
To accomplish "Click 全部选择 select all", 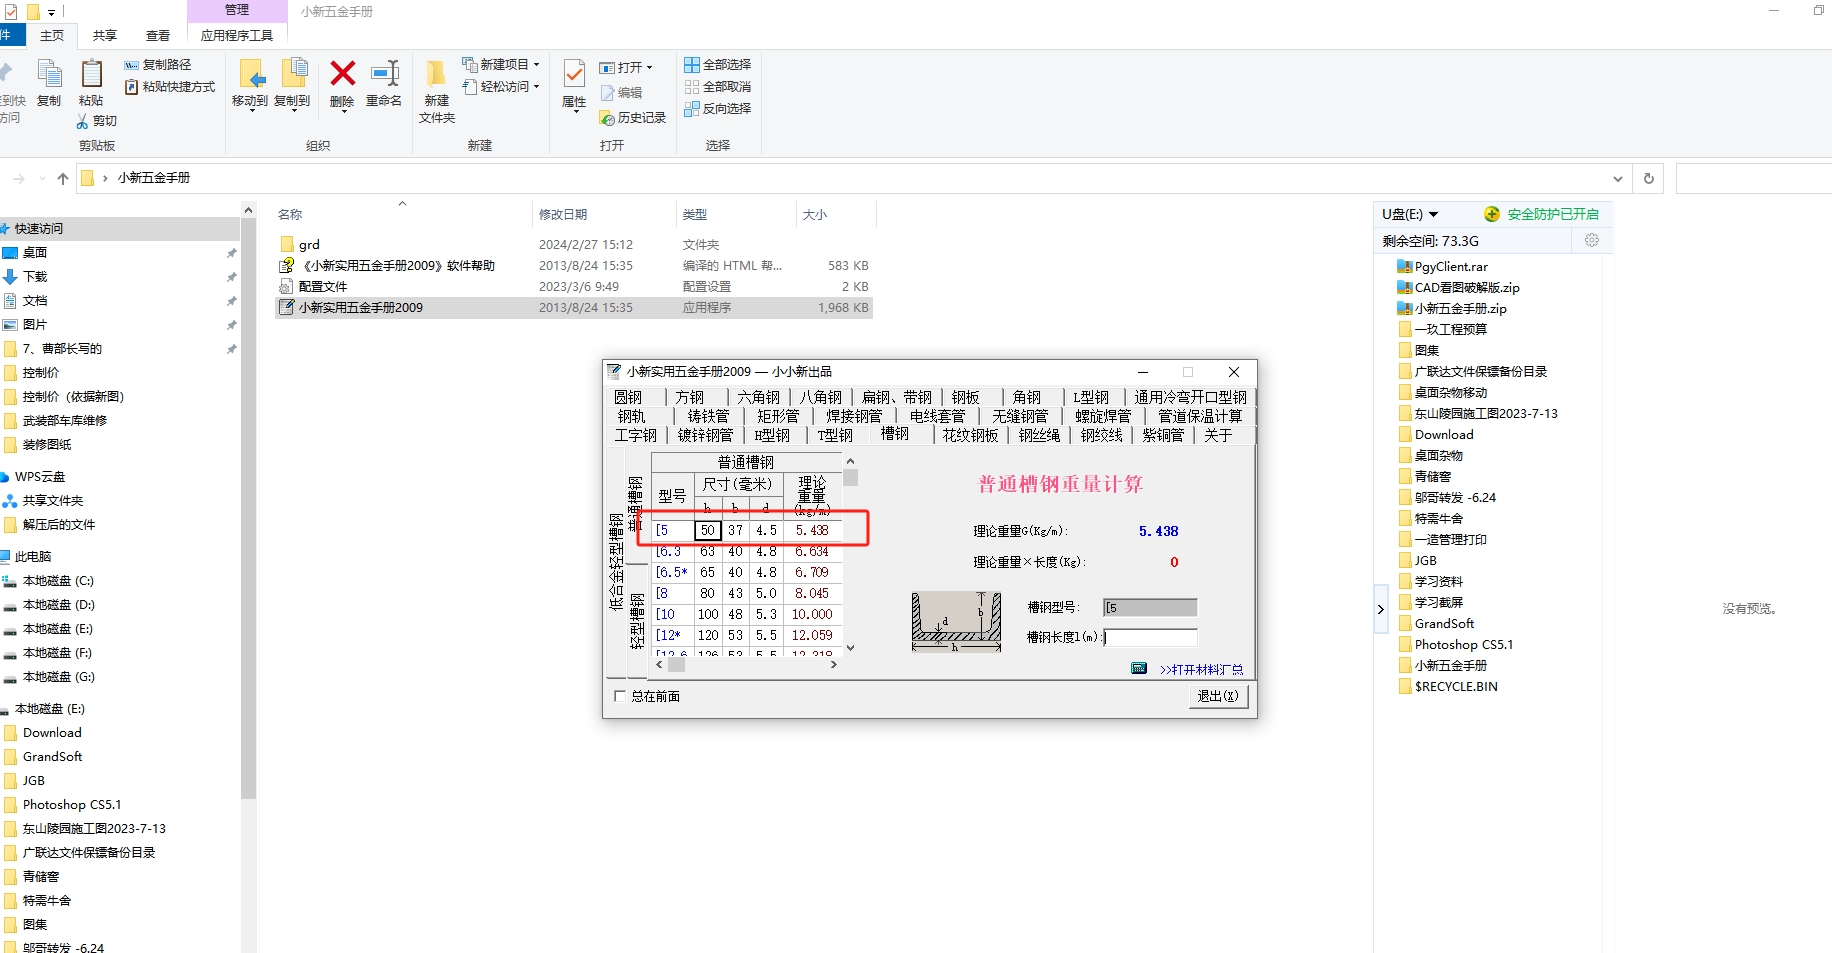I will click(x=718, y=65).
